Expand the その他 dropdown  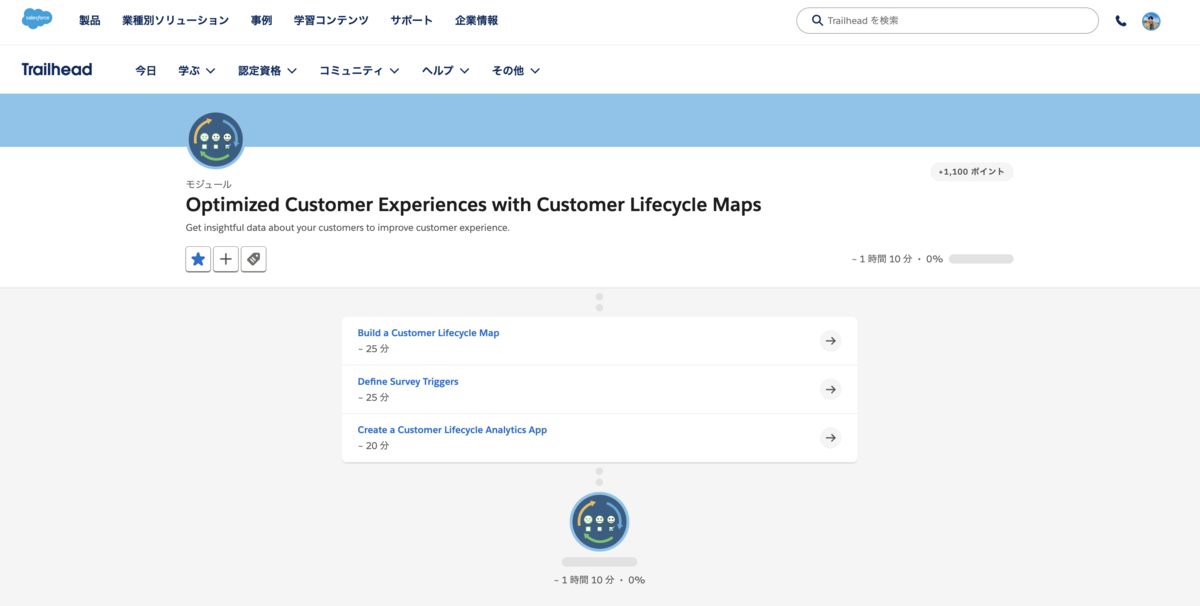point(515,70)
